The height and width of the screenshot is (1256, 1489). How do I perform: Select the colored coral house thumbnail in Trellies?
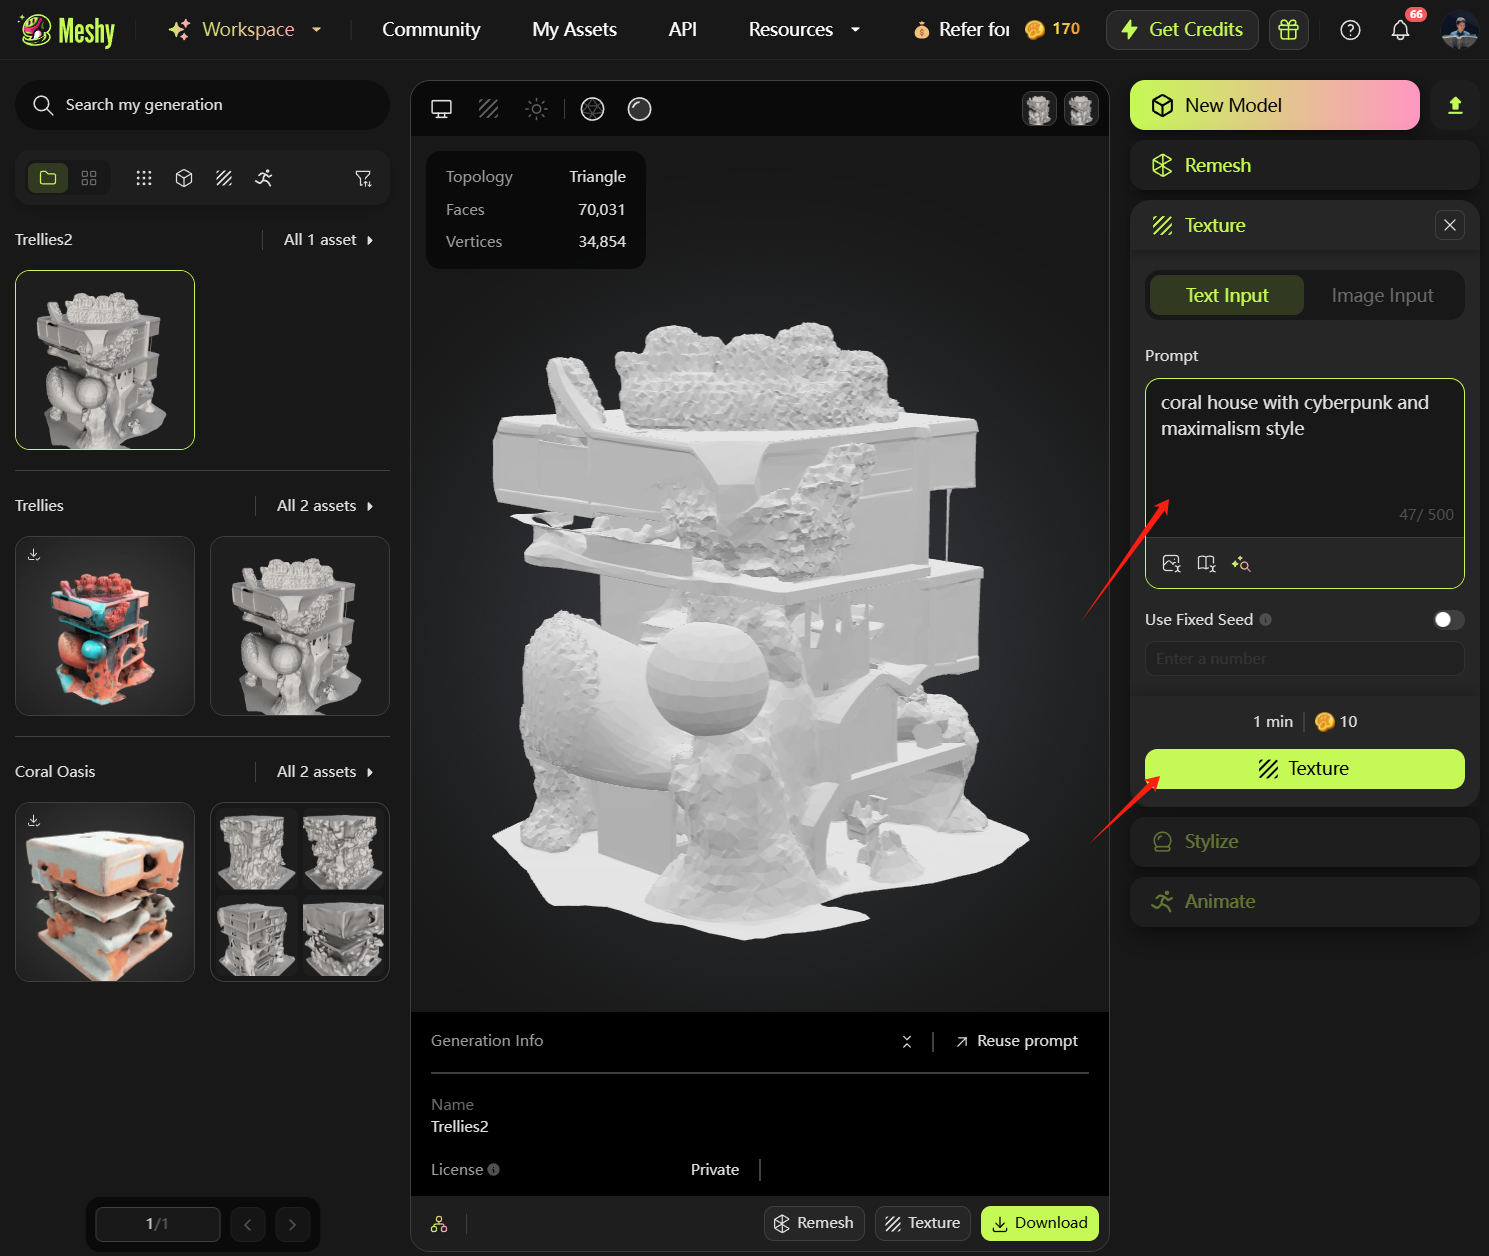pyautogui.click(x=105, y=626)
